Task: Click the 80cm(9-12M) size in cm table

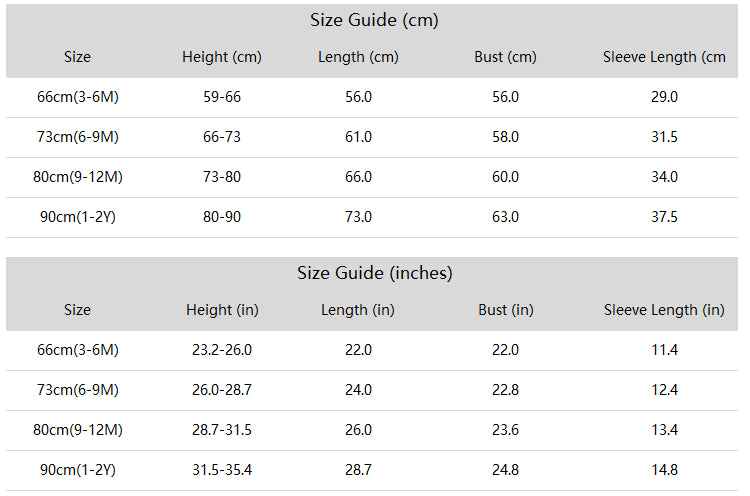Action: coord(78,177)
